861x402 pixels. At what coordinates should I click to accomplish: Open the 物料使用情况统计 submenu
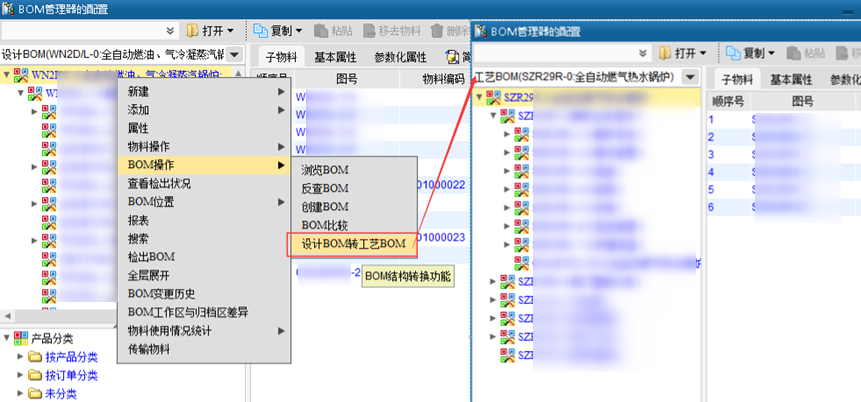click(204, 331)
